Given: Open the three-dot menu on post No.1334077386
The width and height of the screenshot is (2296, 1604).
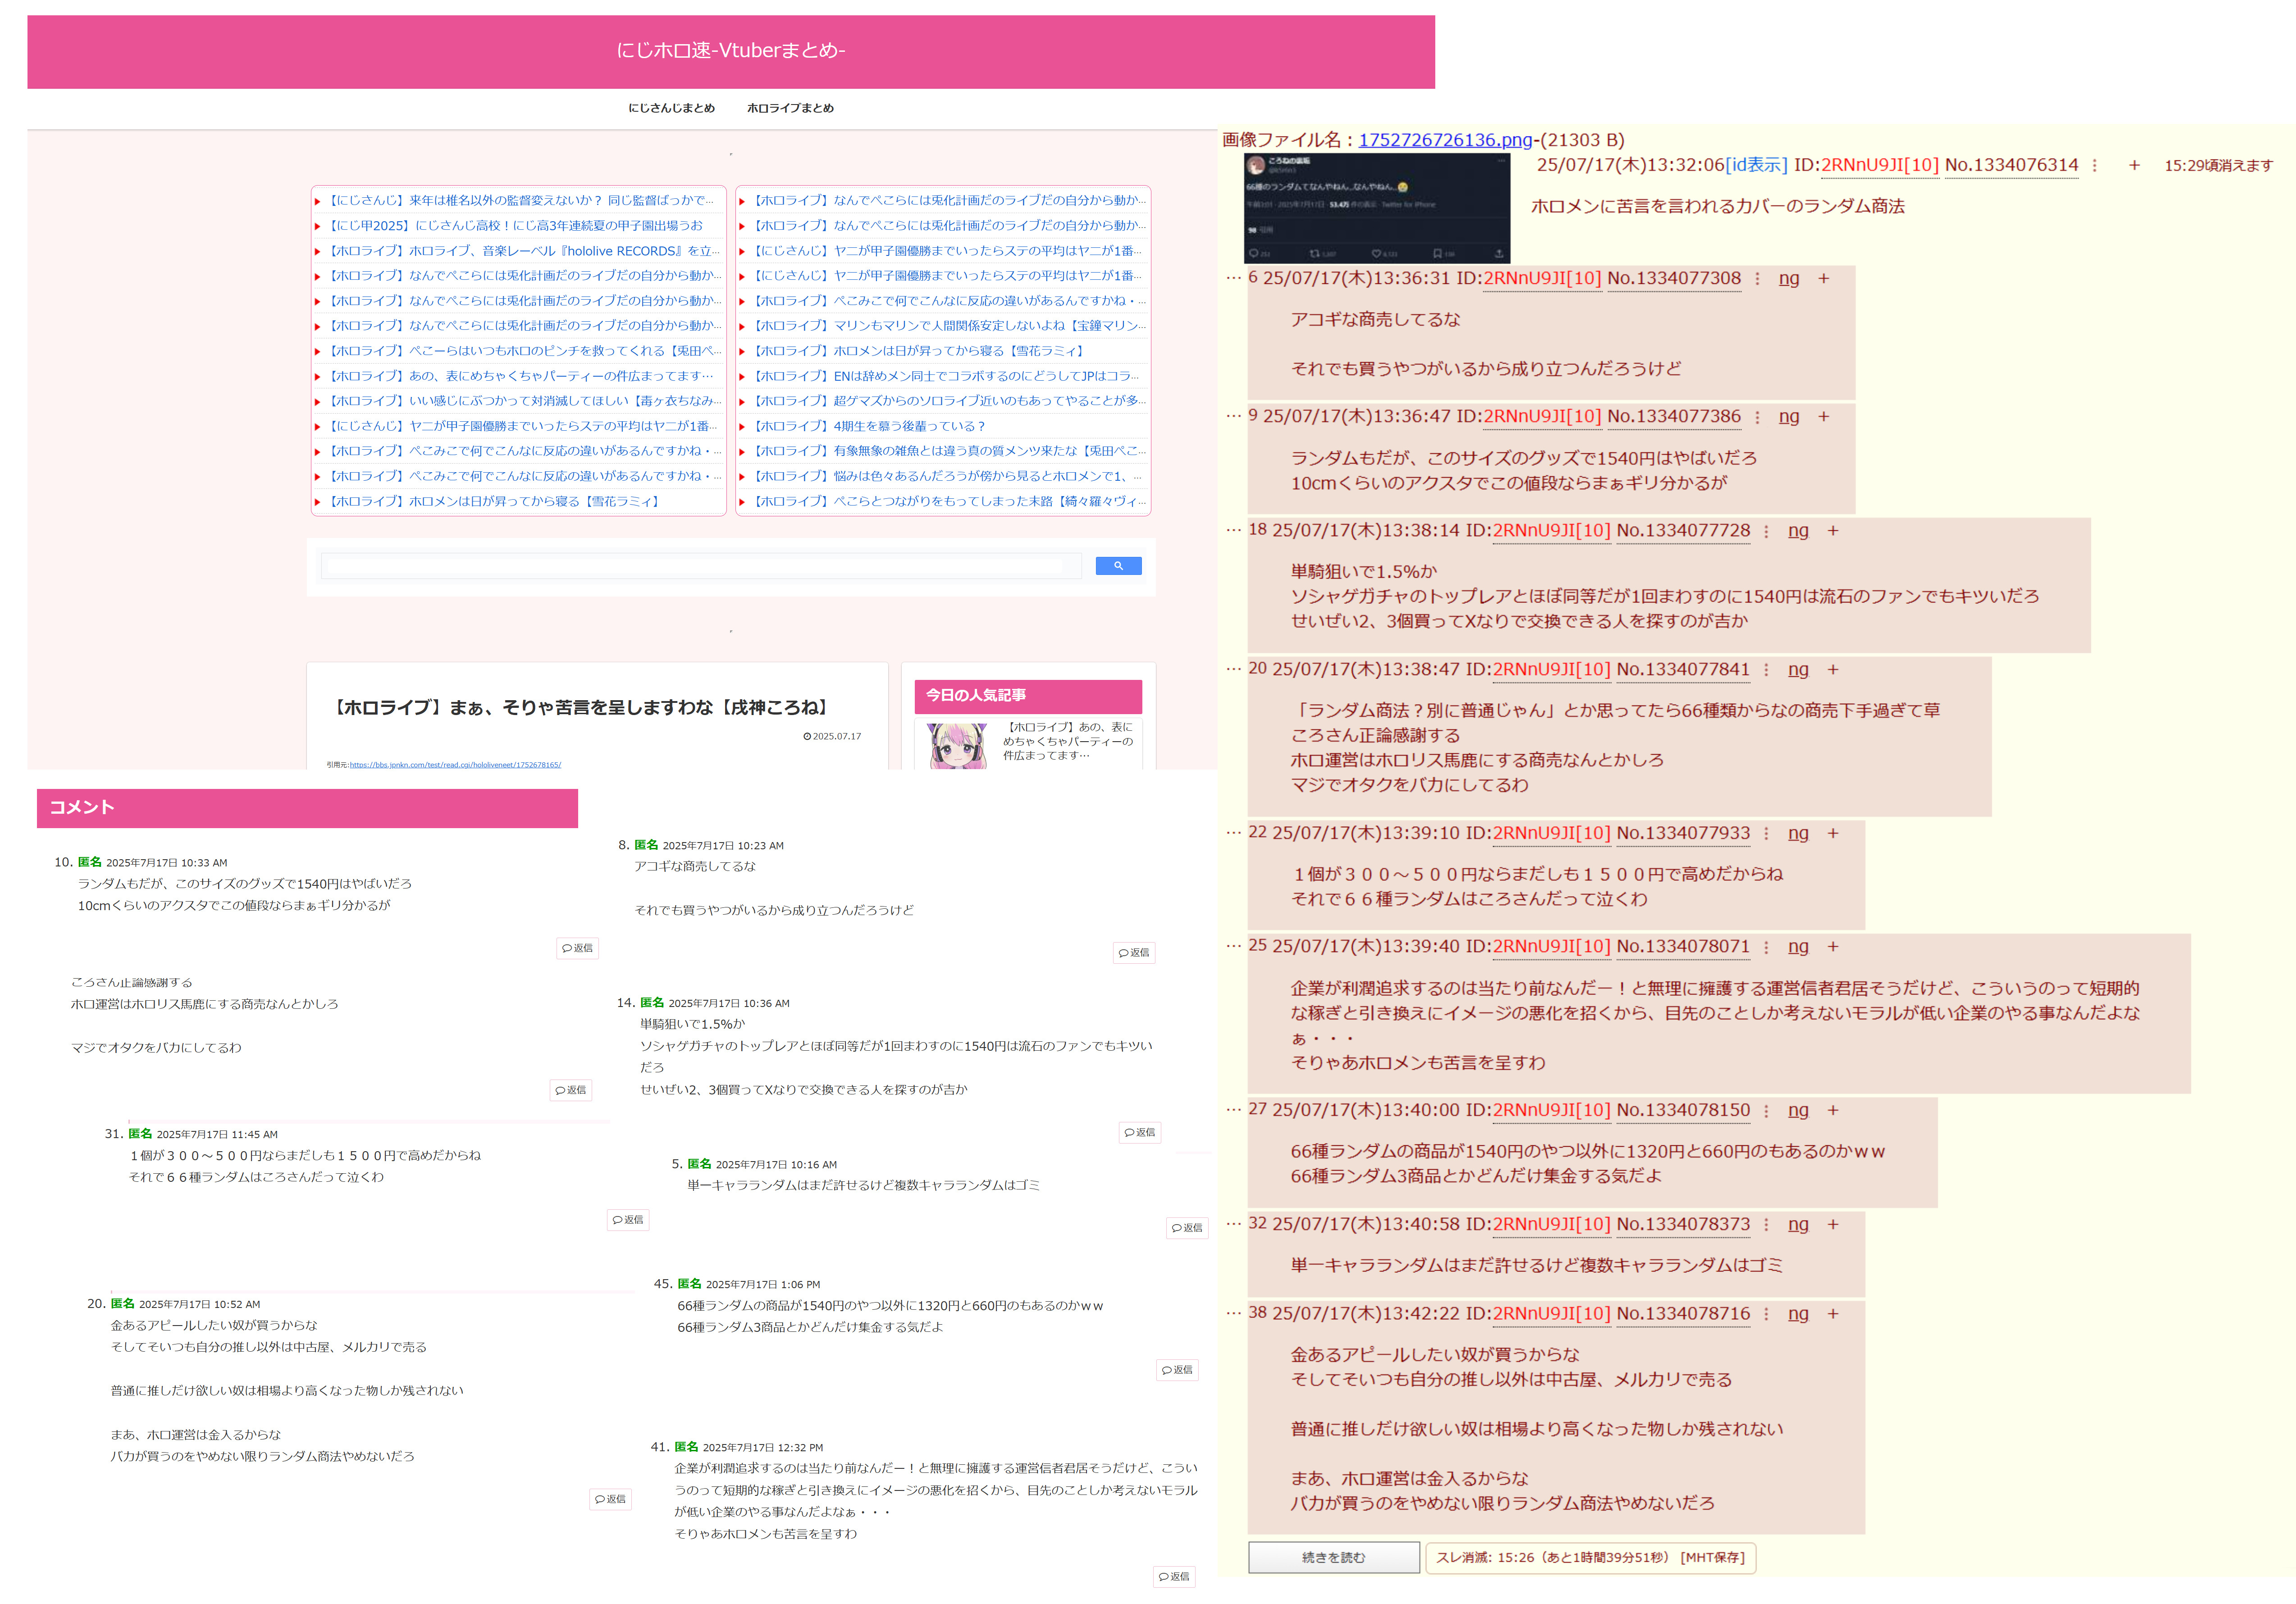Looking at the screenshot, I should 1757,417.
